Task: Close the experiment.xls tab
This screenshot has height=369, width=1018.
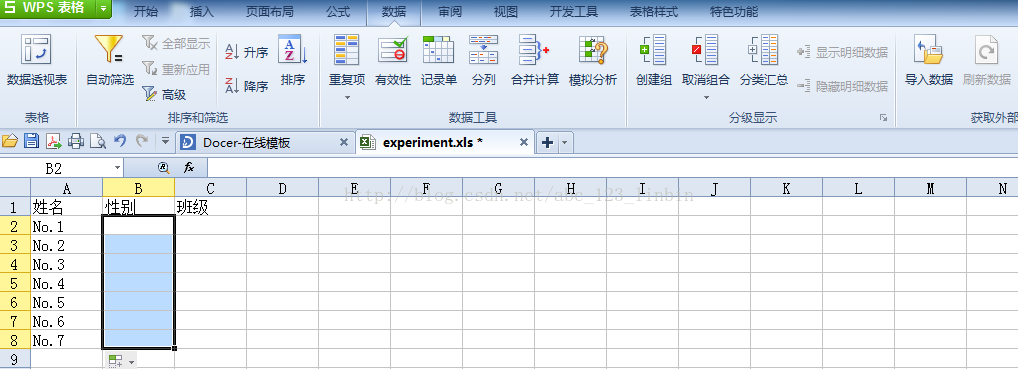Action: 524,143
